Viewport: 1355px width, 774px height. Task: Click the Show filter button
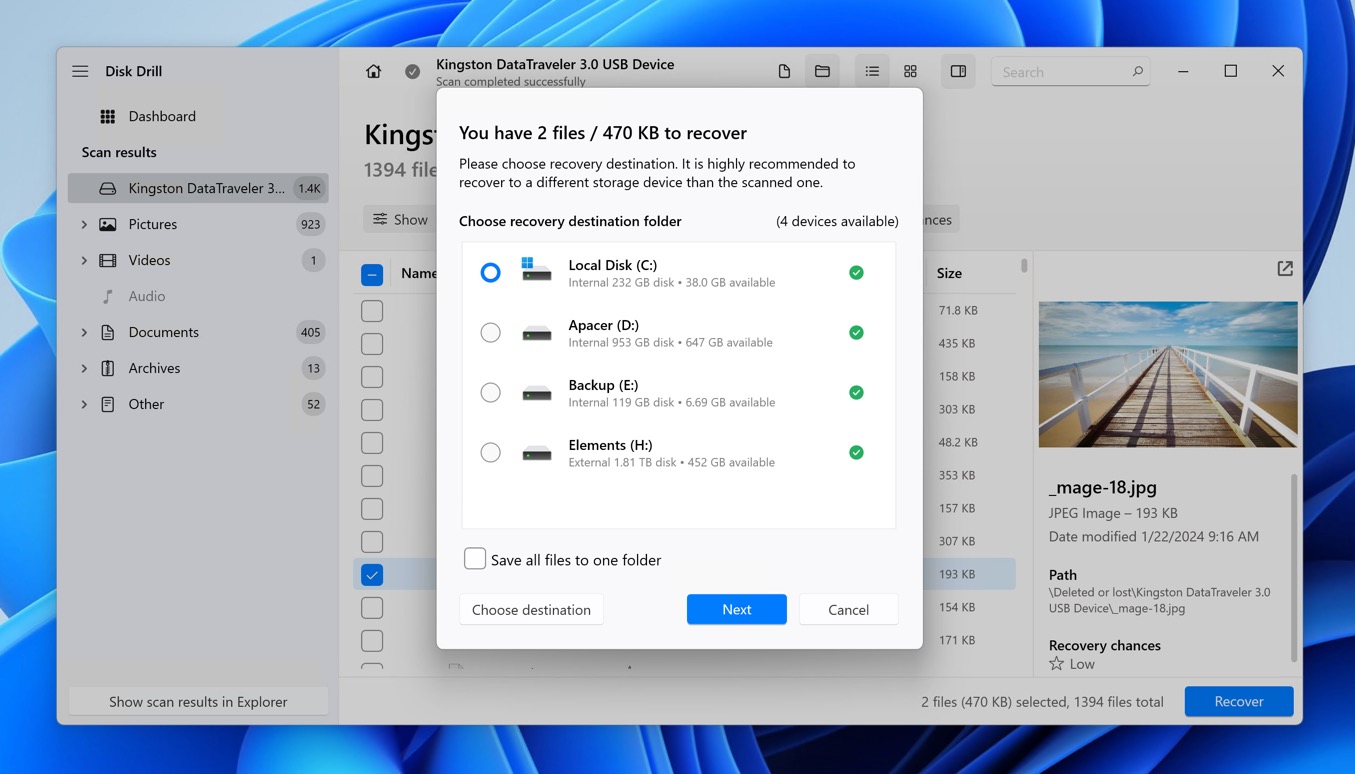pyautogui.click(x=400, y=219)
